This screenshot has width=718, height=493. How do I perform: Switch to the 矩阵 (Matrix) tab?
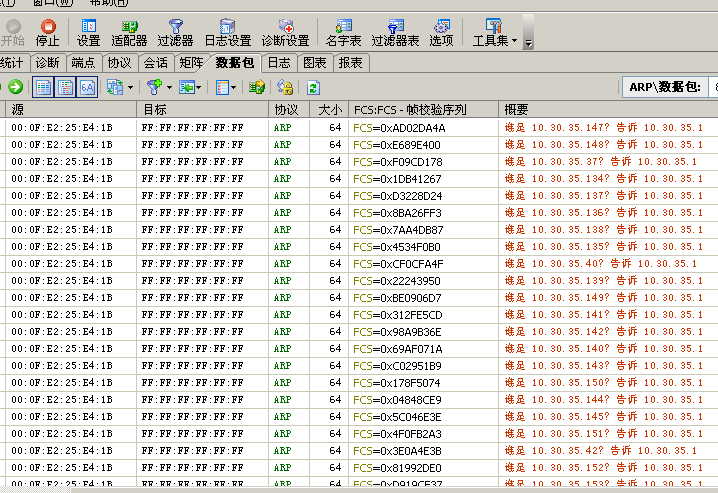tap(191, 62)
